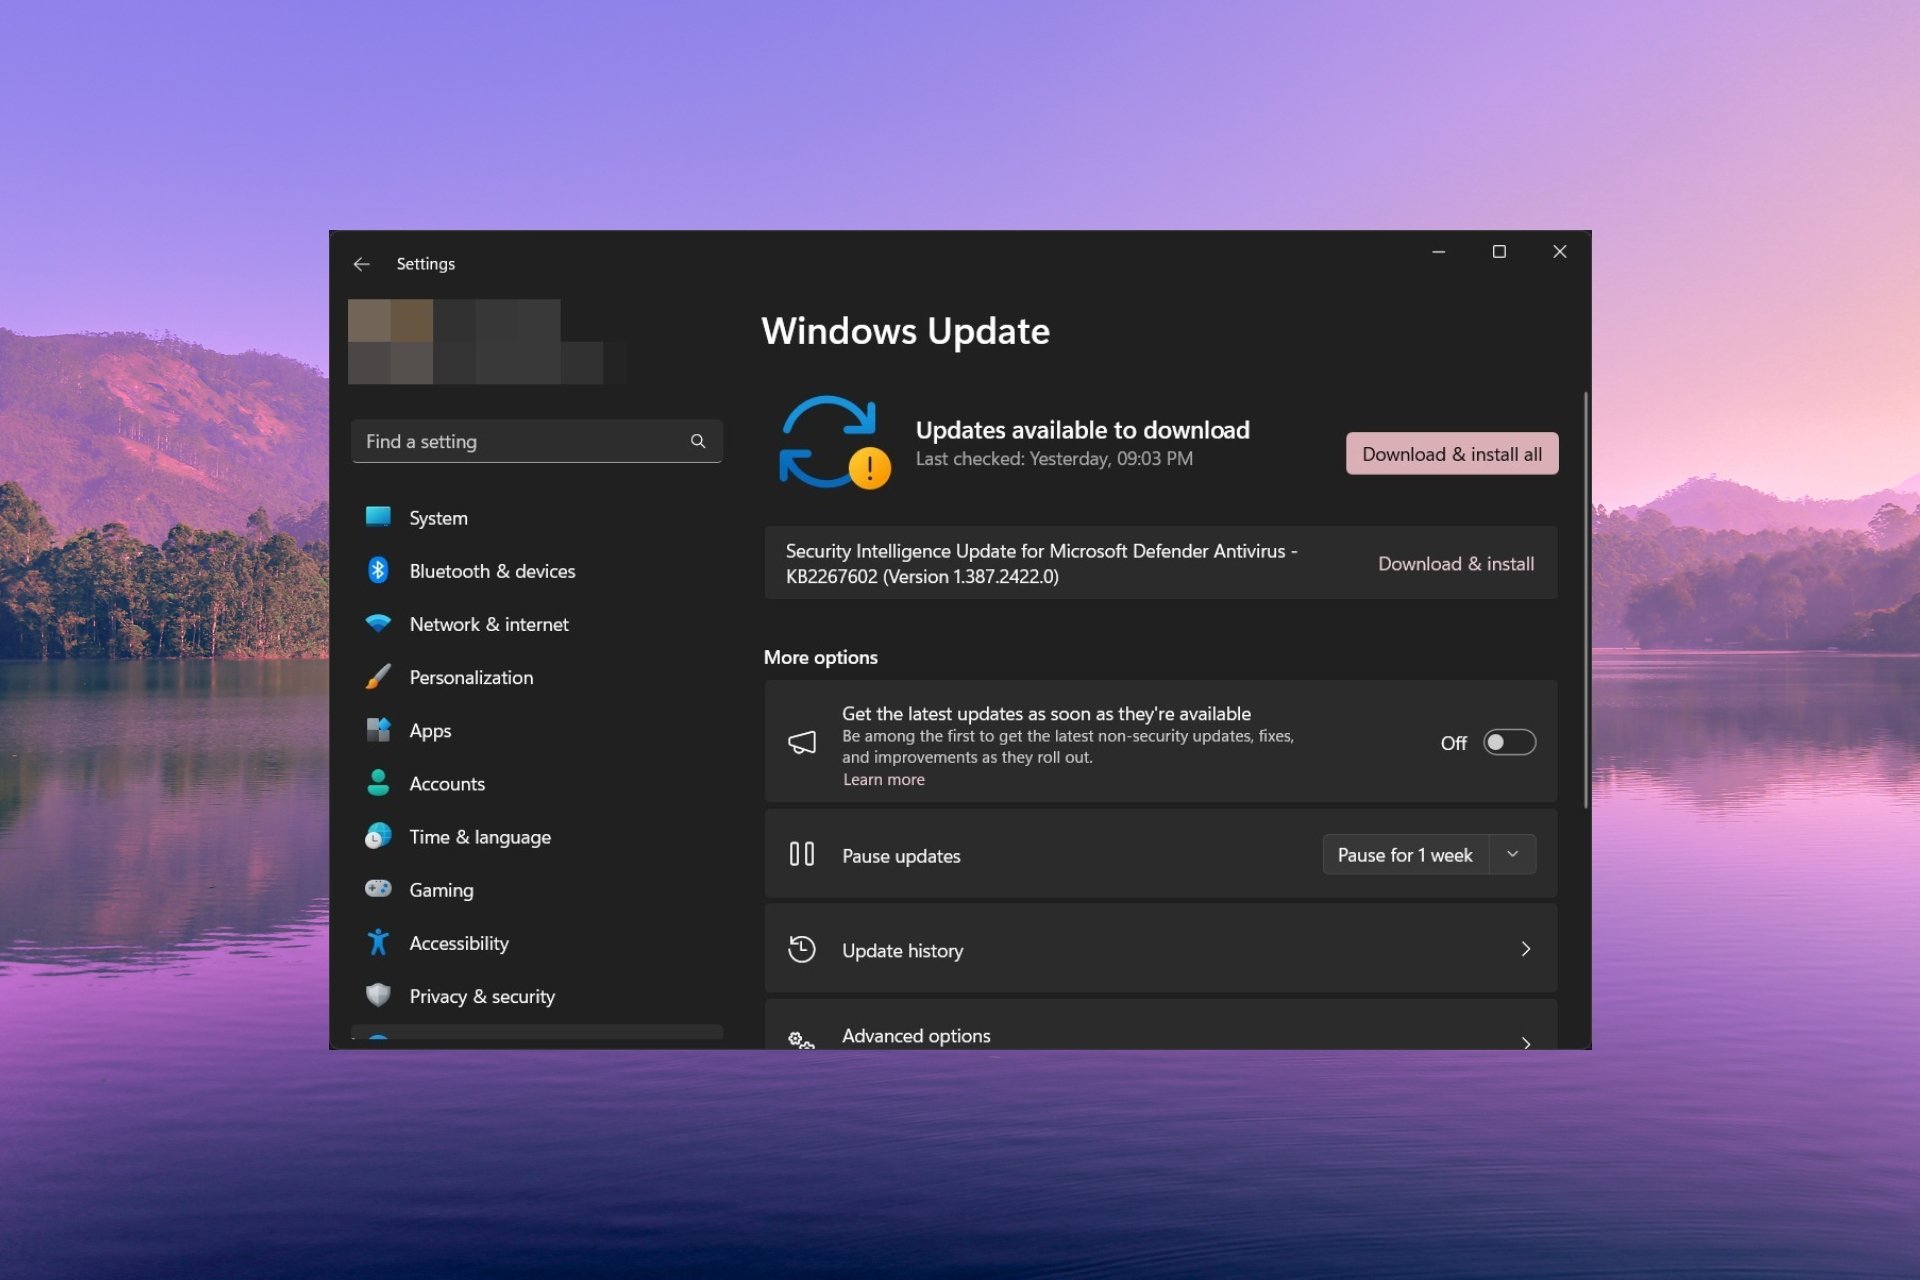Click the System monitor icon
The width and height of the screenshot is (1920, 1280).
coord(378,517)
